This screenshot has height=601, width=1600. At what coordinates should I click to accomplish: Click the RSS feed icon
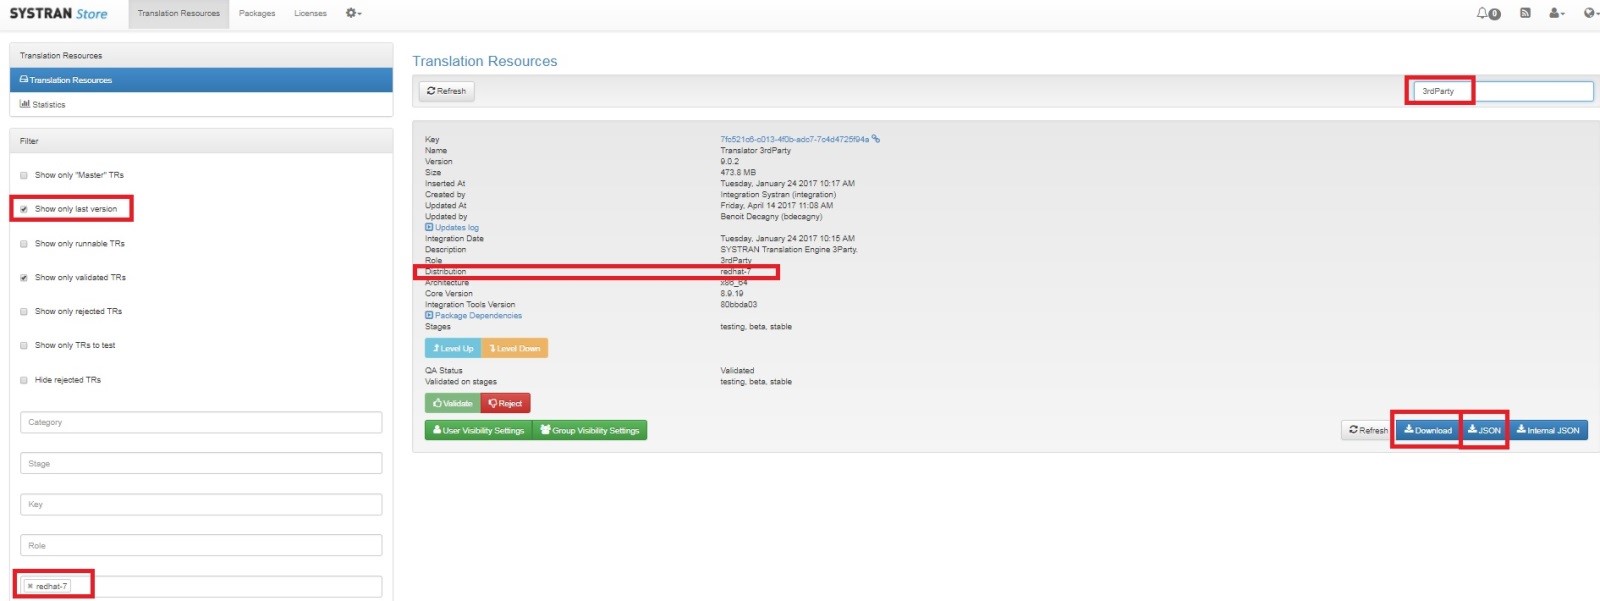(1525, 13)
